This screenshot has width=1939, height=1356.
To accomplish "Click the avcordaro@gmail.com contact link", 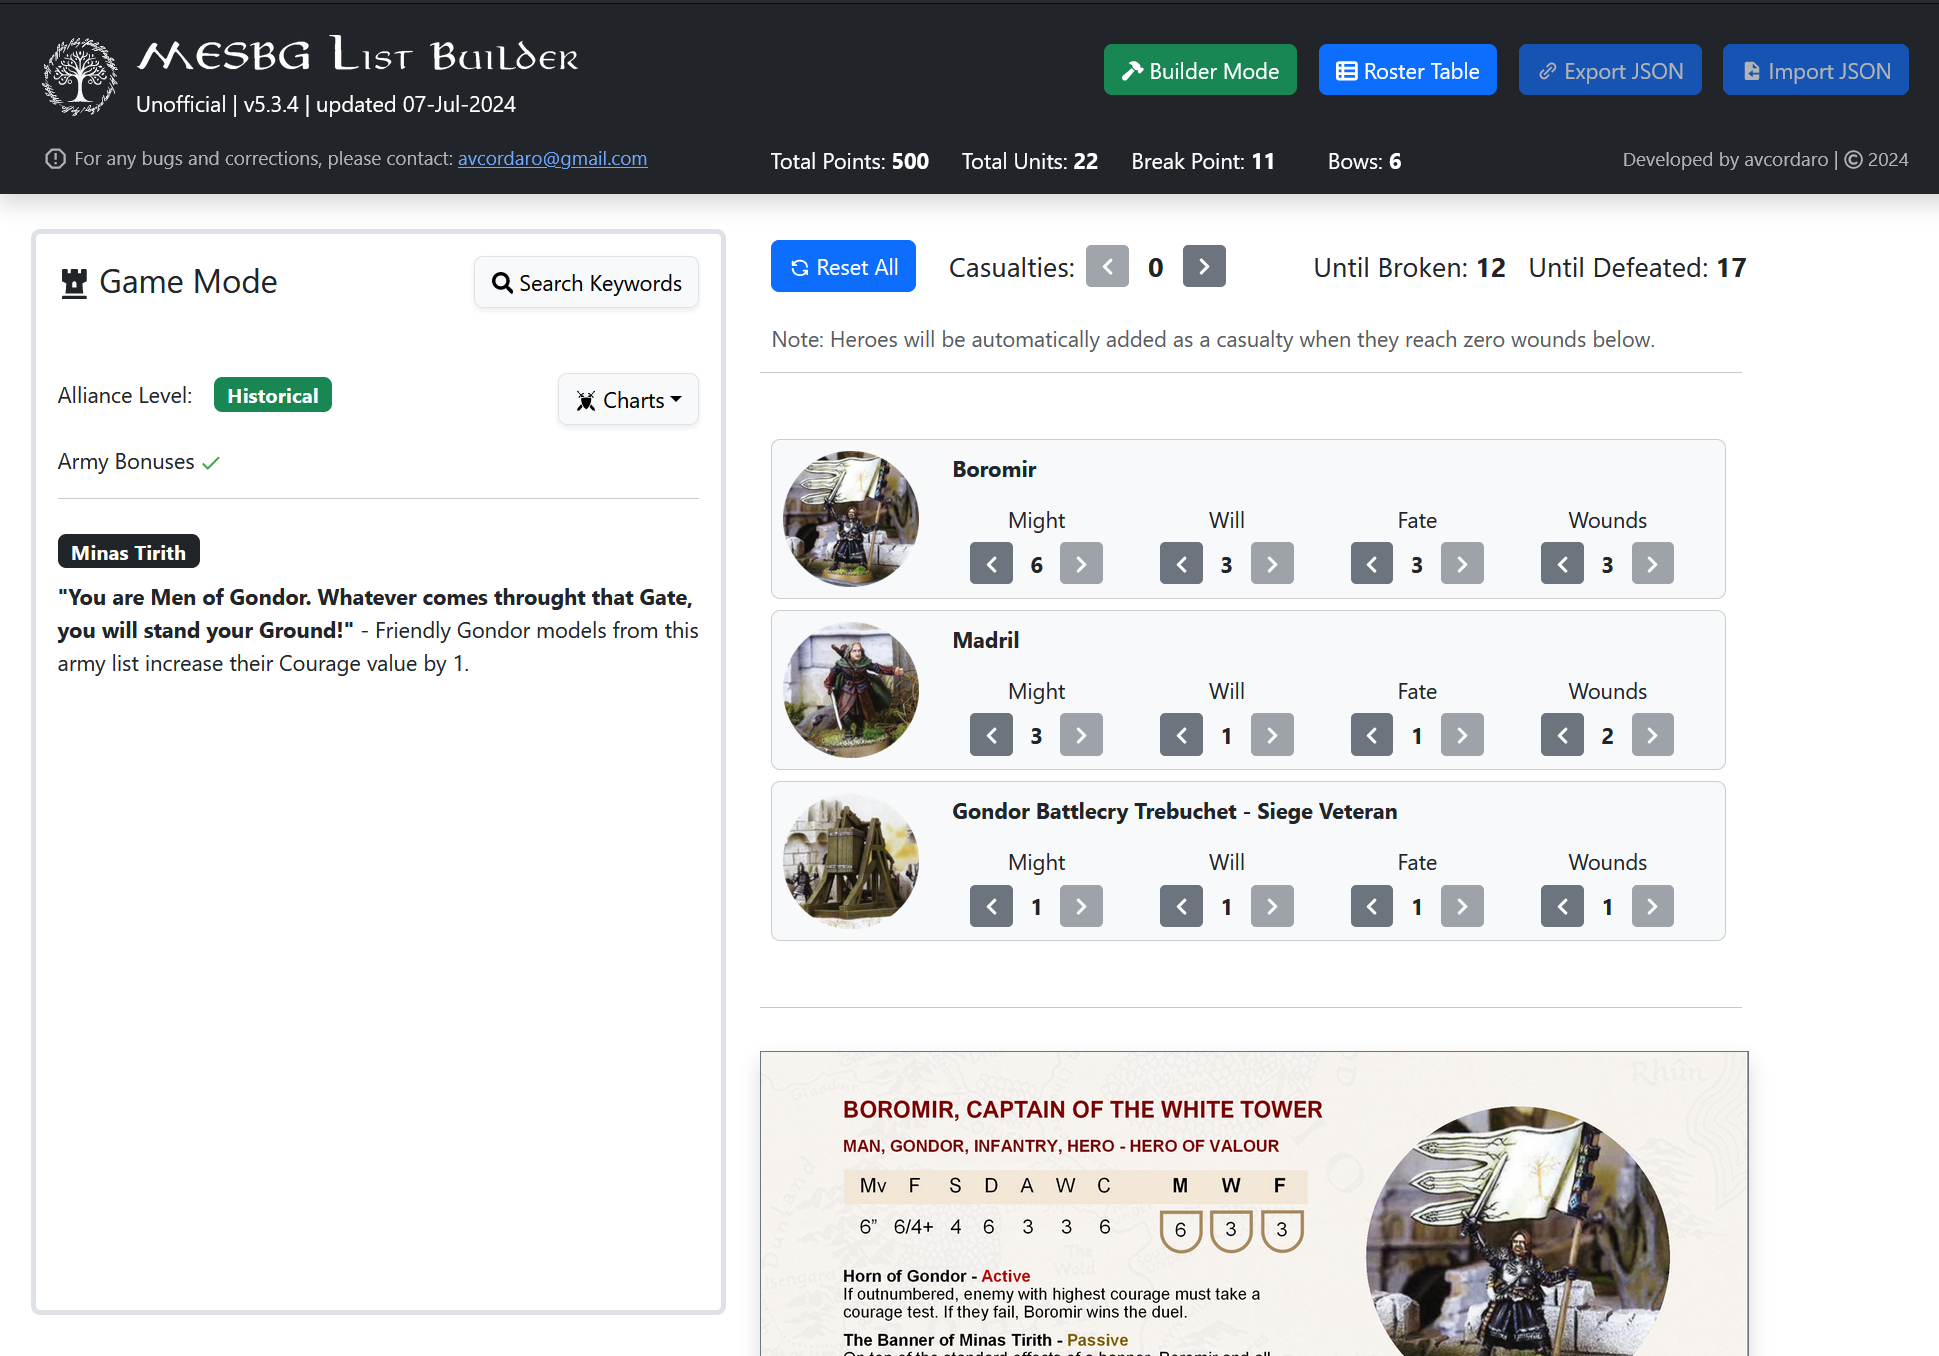I will pyautogui.click(x=553, y=158).
